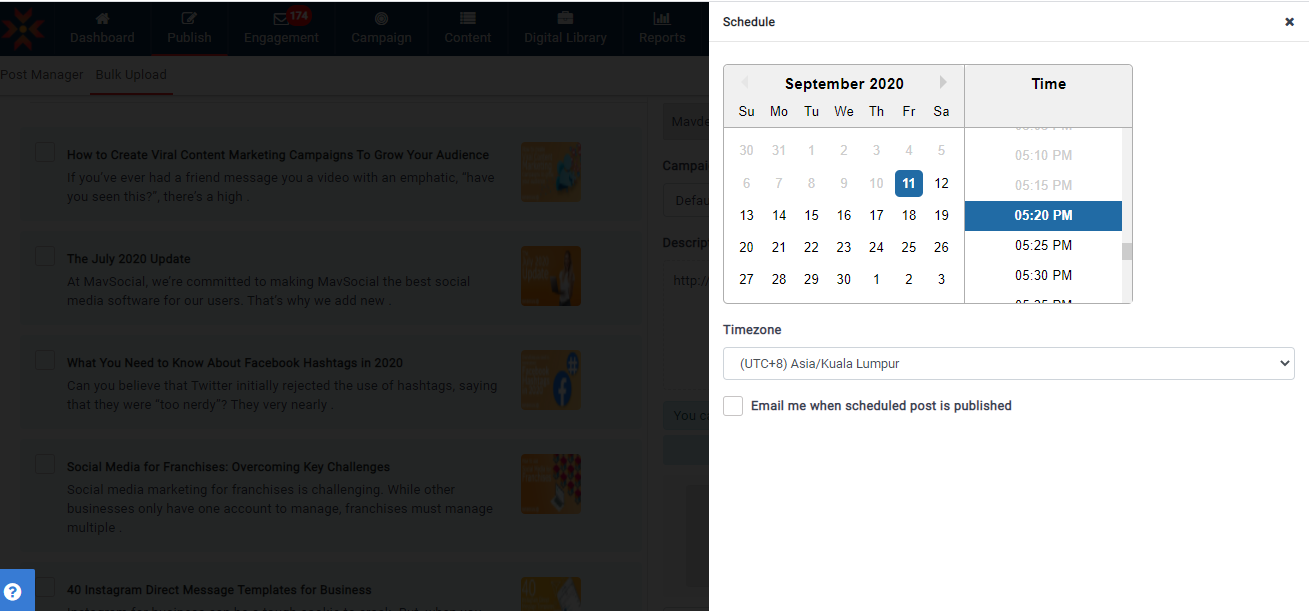Screen dimensions: 1309x611
Task: Go to next month in calendar
Action: 943,83
